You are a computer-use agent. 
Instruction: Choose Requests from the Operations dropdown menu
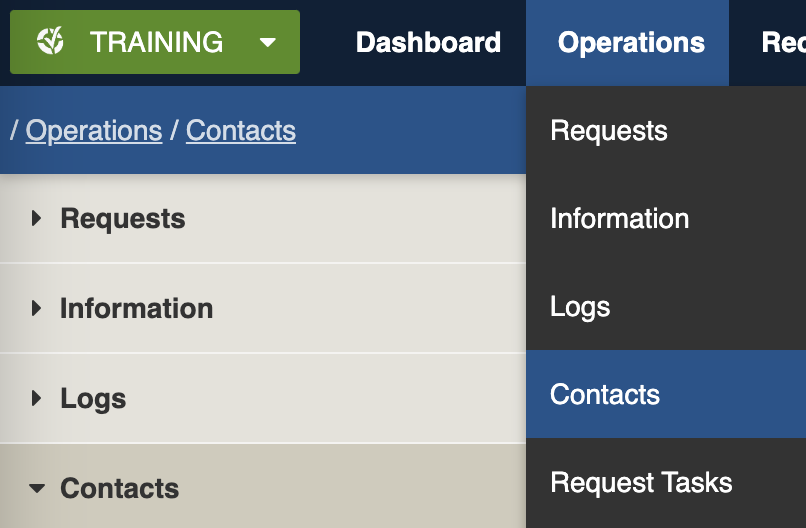click(609, 131)
